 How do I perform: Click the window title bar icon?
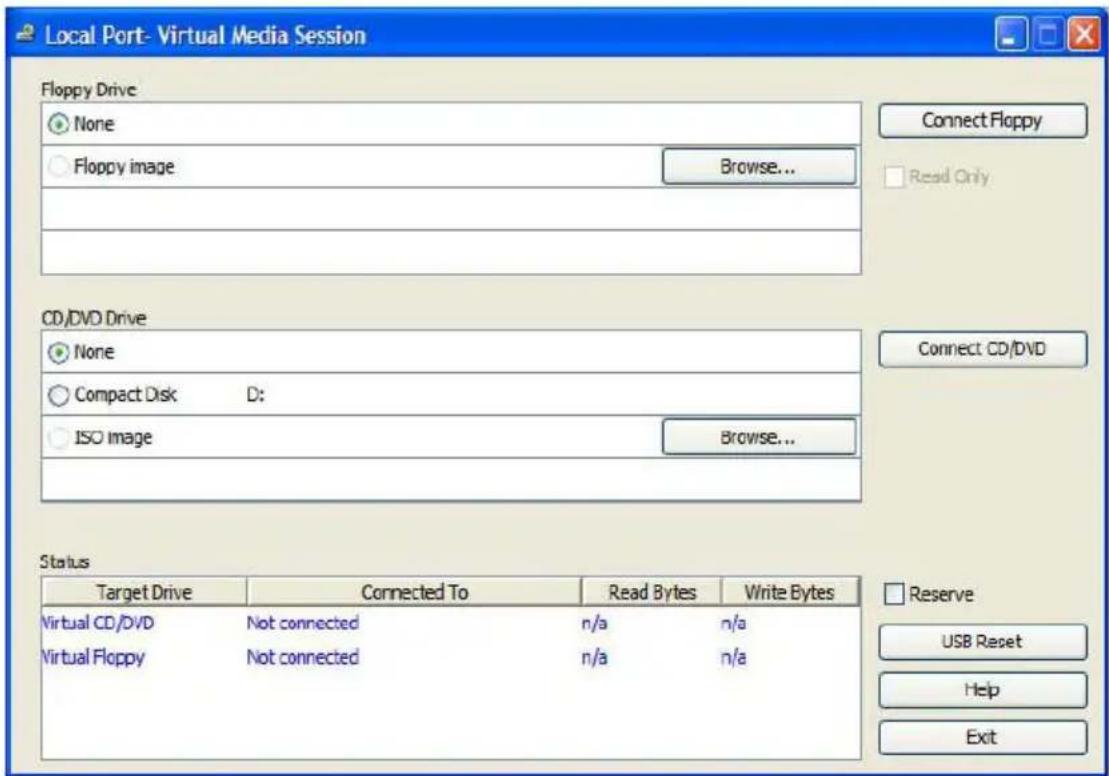point(25,34)
